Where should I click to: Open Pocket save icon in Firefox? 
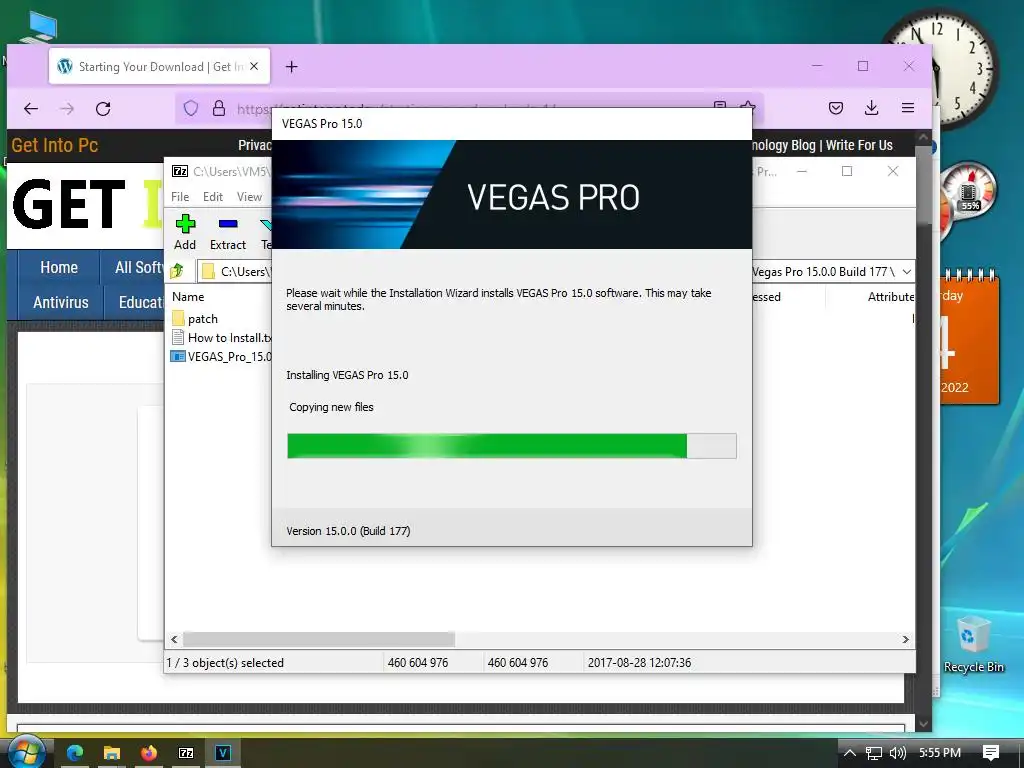[835, 108]
